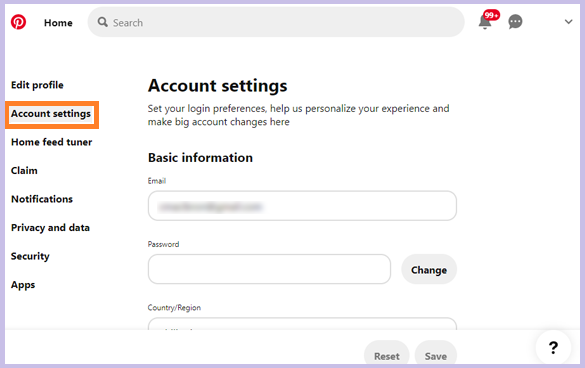
Task: Open Apps settings in sidebar
Action: 23,285
